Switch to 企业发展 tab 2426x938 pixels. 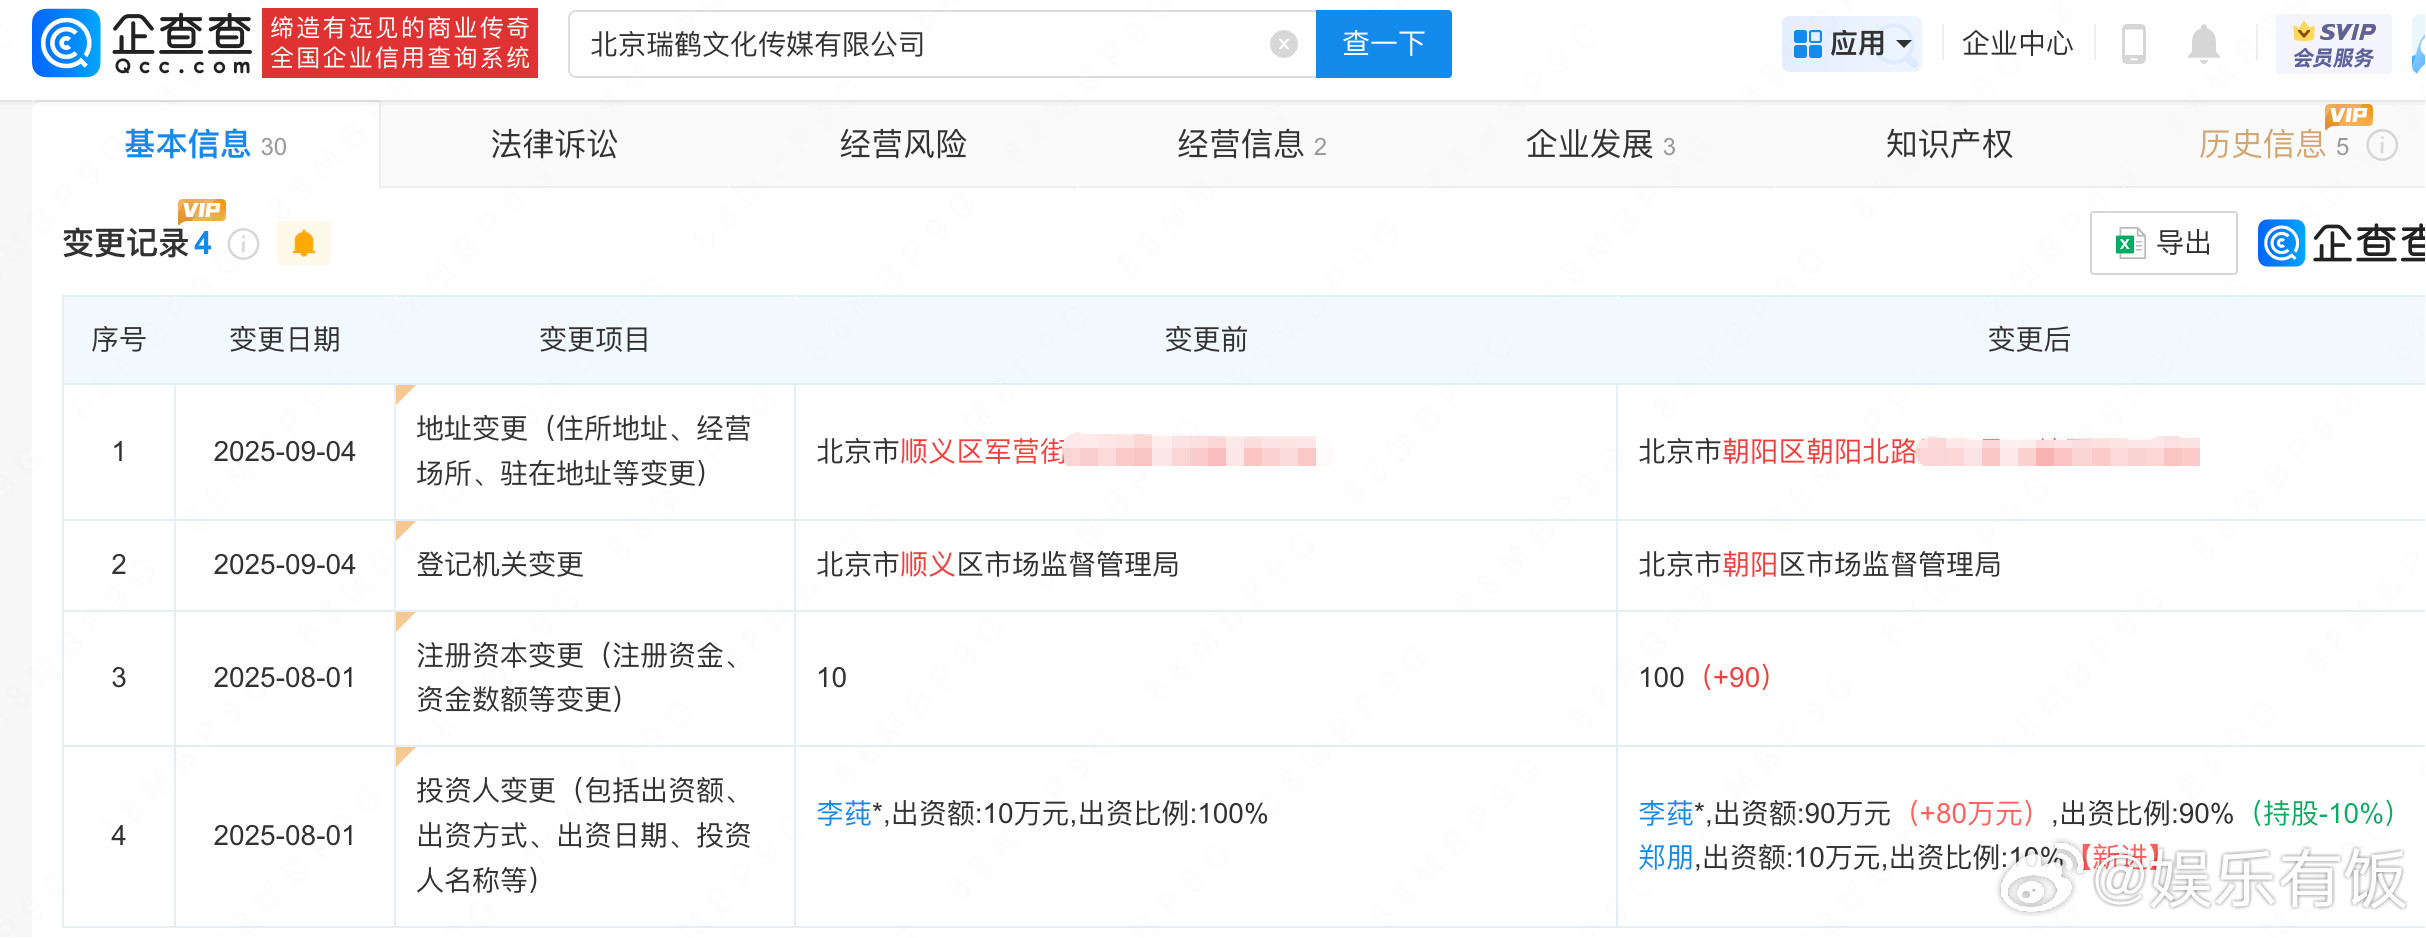pyautogui.click(x=1600, y=145)
